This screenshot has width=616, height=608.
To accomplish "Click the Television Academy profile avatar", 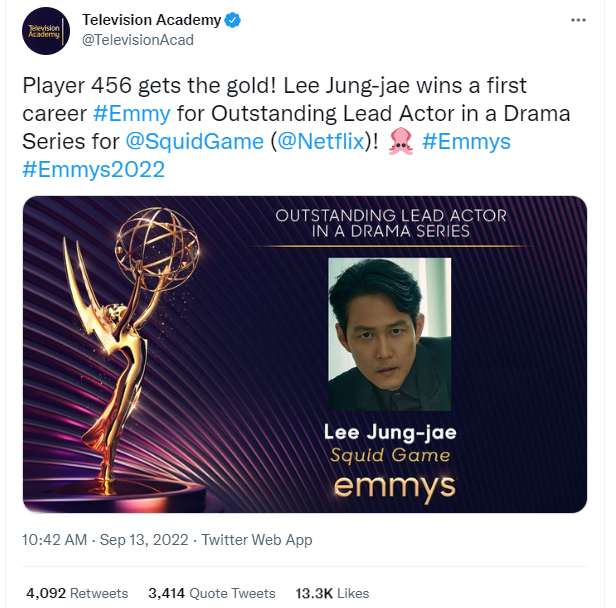I will click(x=46, y=30).
